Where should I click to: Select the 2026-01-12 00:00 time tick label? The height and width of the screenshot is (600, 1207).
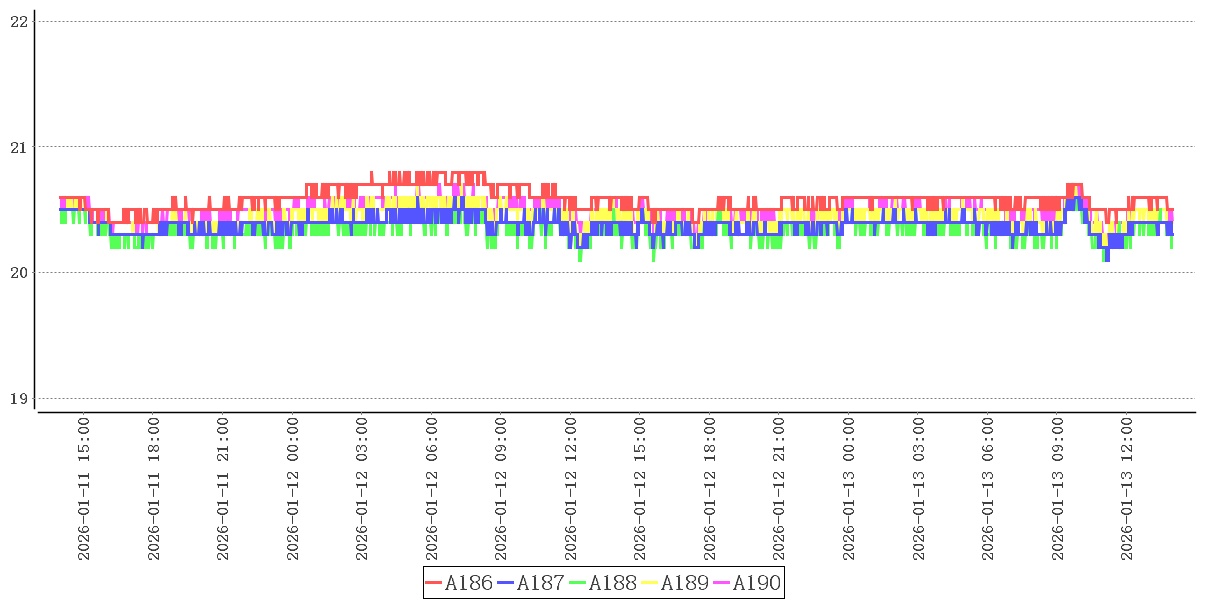[293, 489]
